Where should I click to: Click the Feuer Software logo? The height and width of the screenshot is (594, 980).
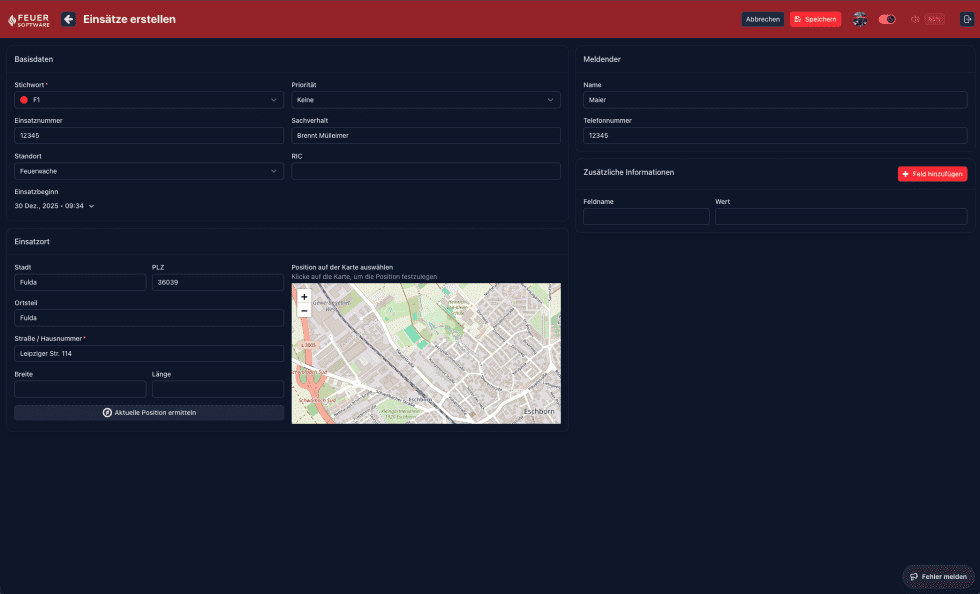[30, 18]
